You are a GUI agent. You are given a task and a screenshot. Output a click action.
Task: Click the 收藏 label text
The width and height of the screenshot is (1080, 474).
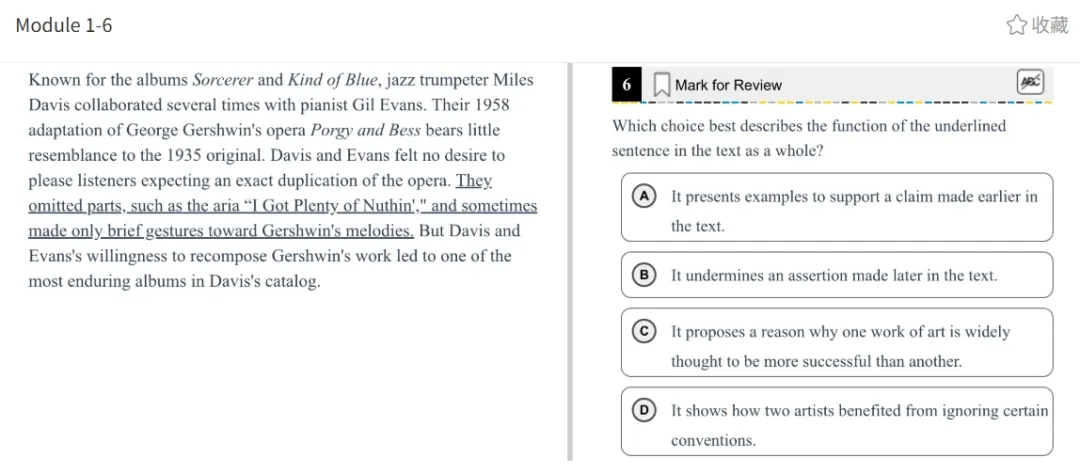(1050, 25)
